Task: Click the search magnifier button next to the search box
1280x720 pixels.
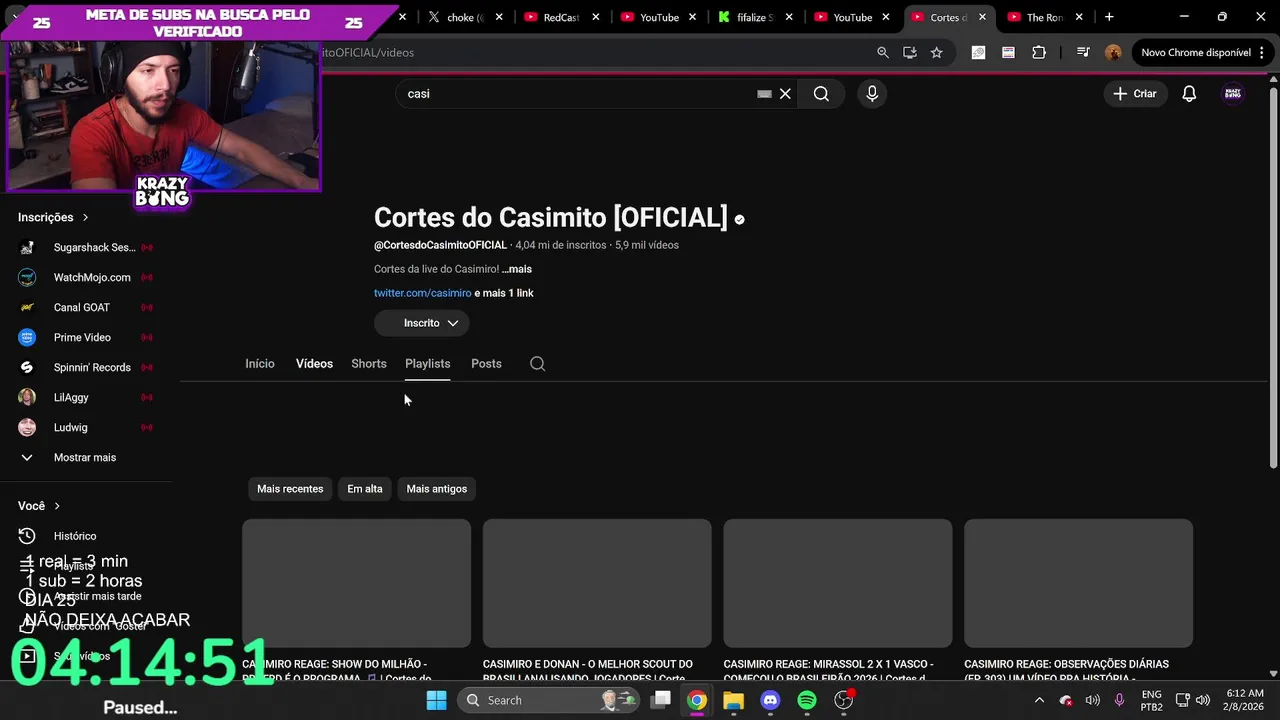Action: (821, 93)
